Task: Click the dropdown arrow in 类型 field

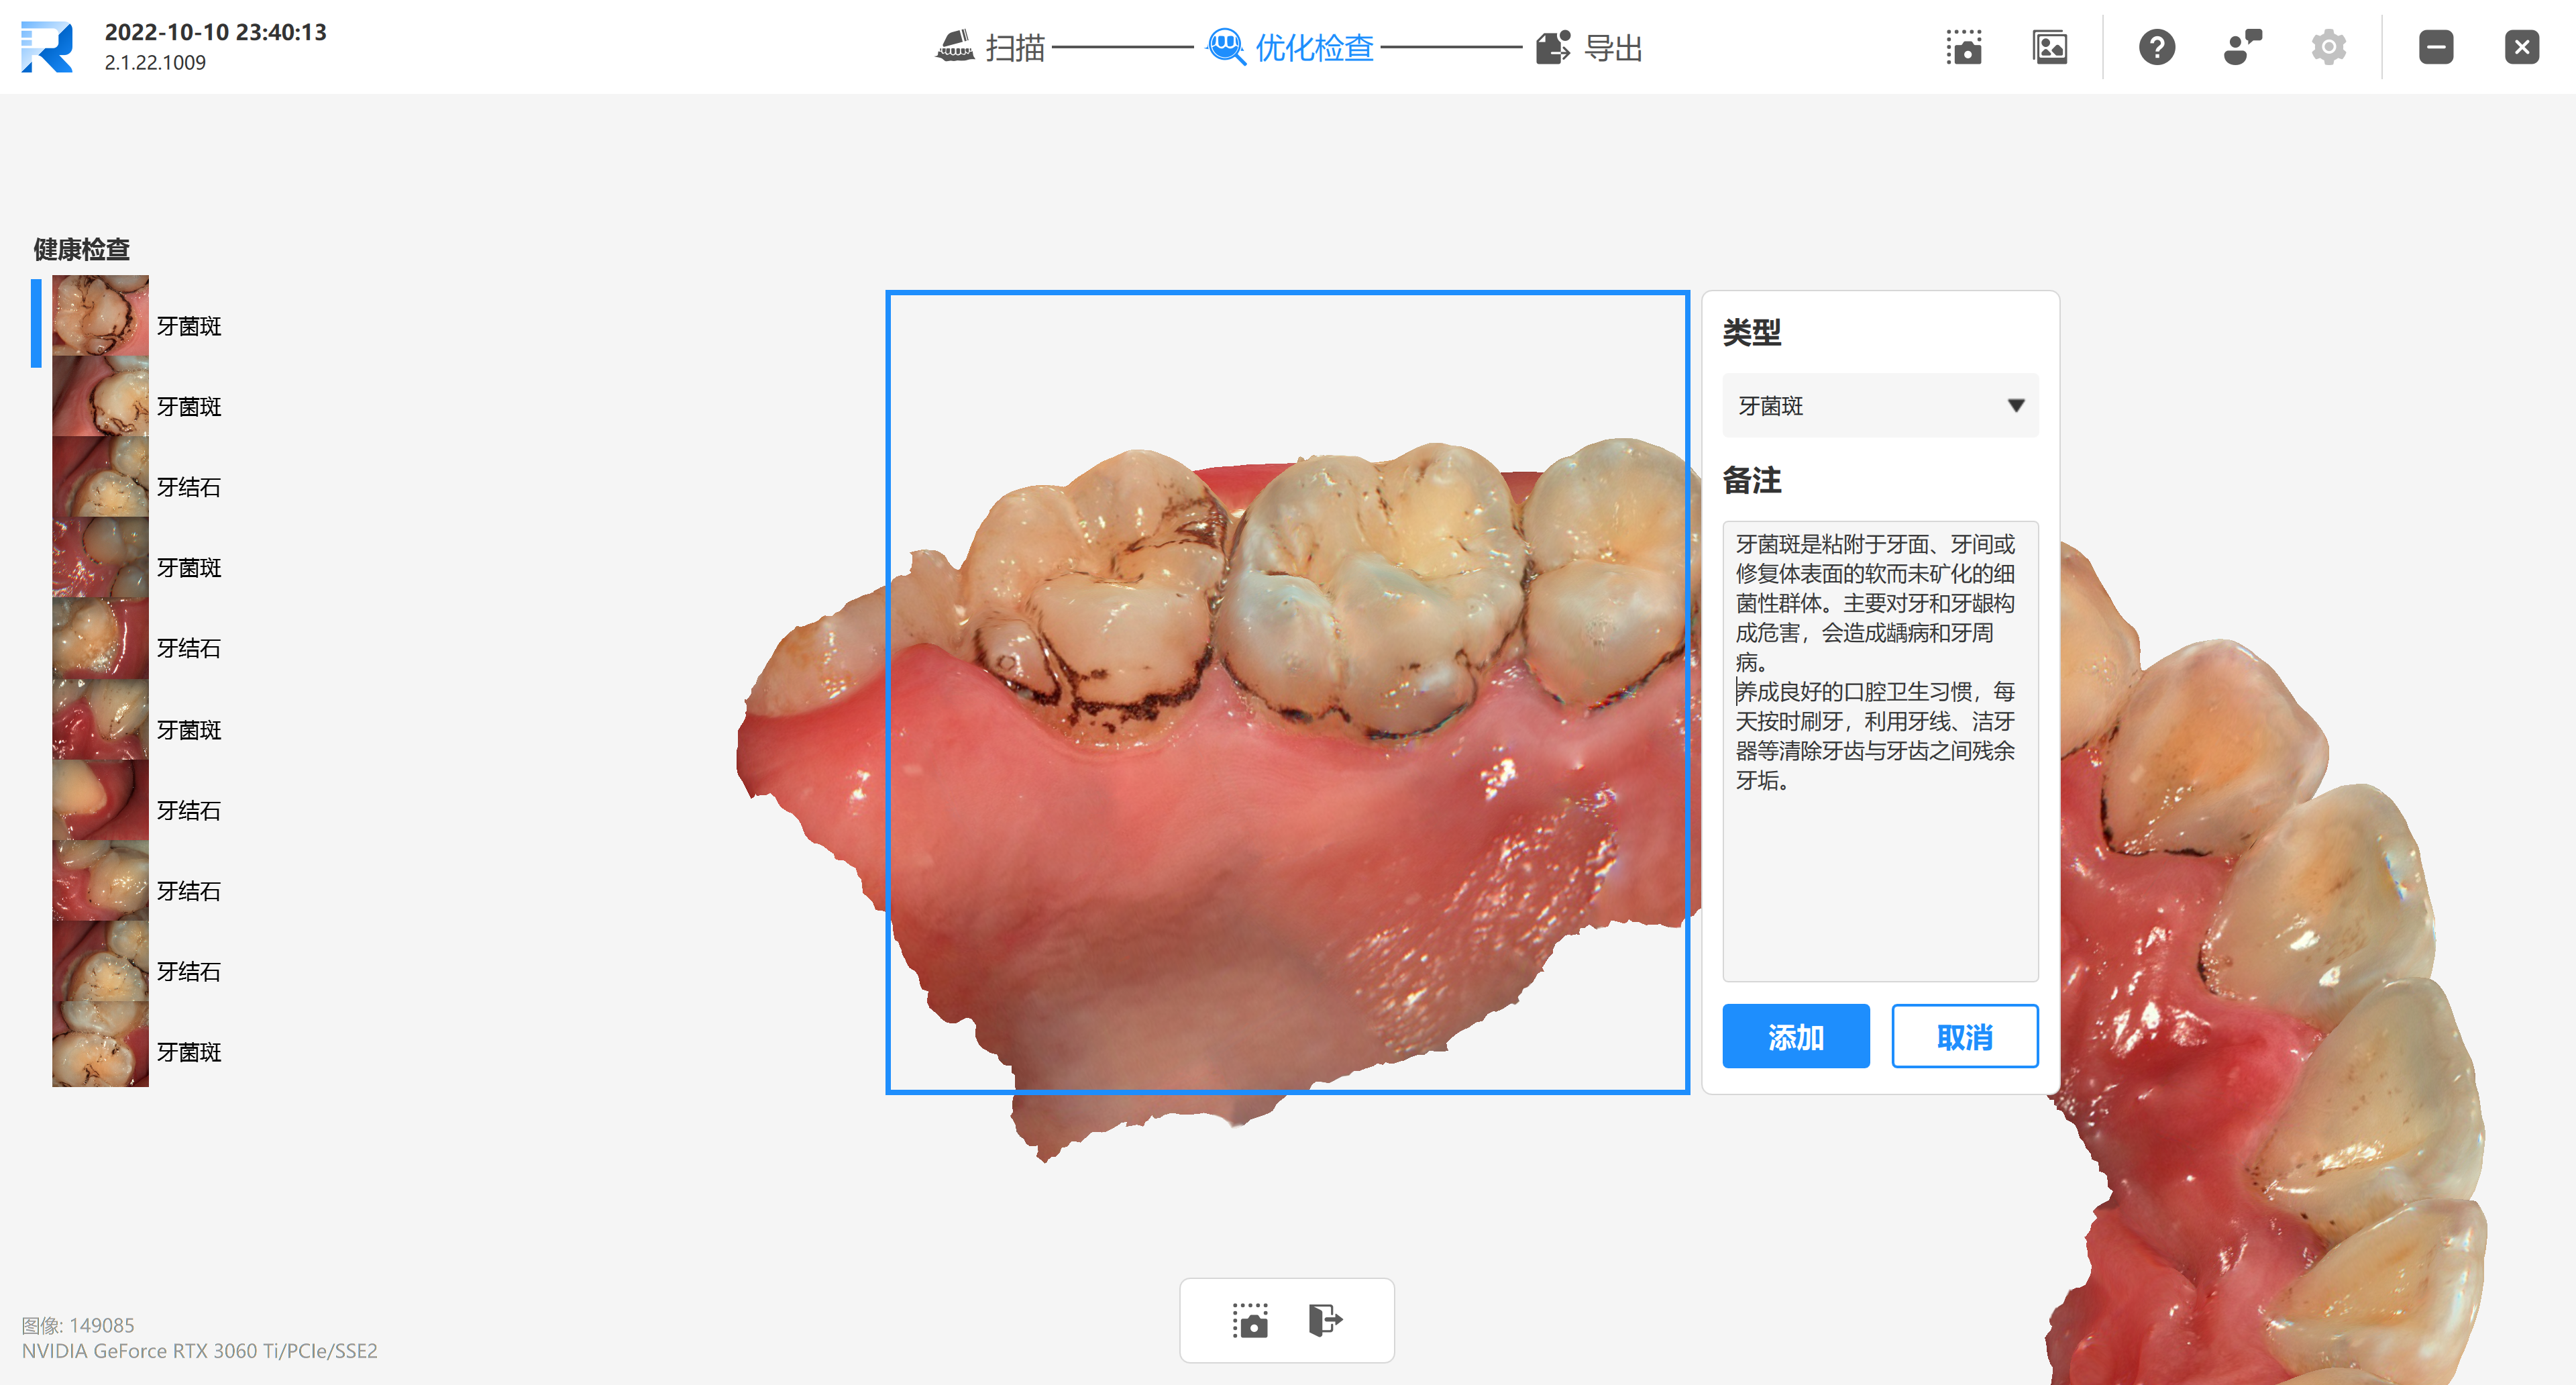Action: (2016, 405)
